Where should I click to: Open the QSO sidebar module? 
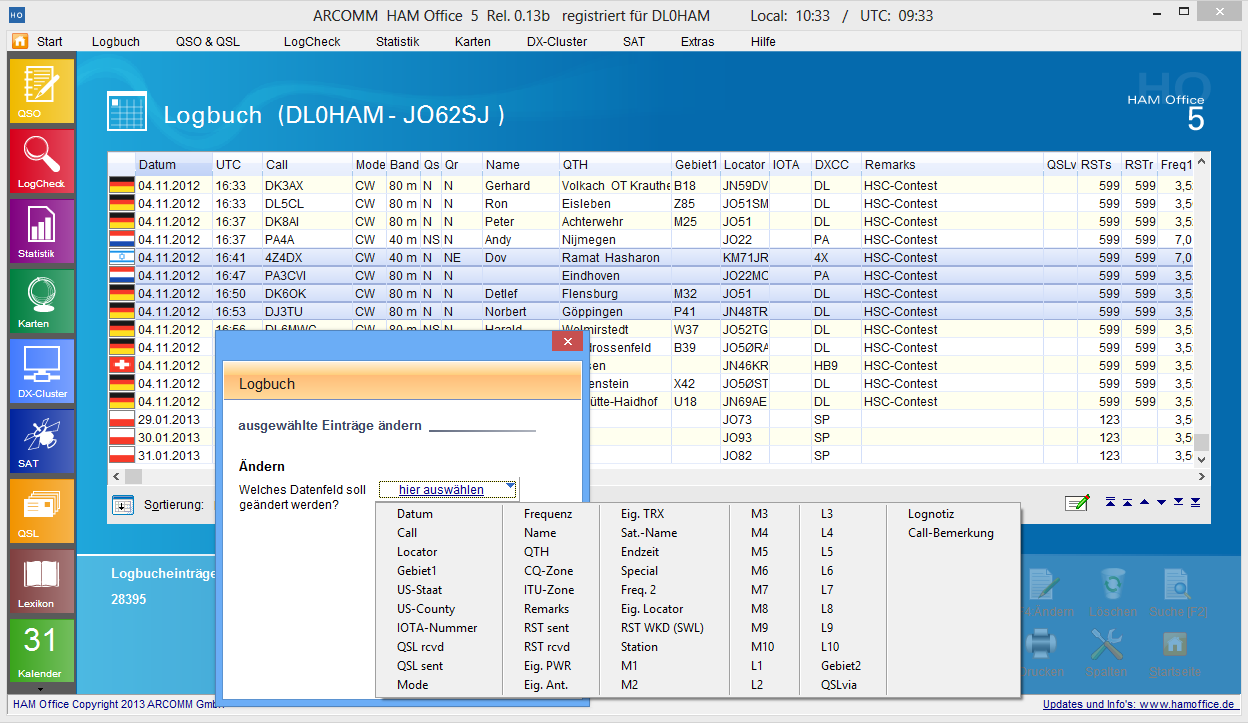[x=41, y=91]
